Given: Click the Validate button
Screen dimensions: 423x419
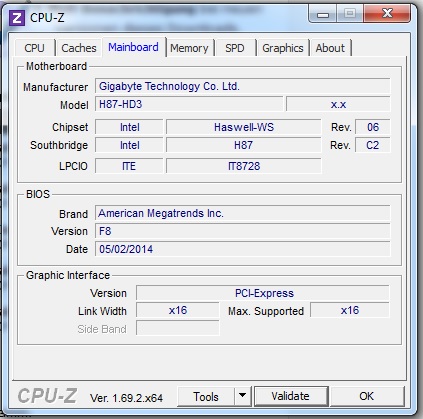Looking at the screenshot, I should click(290, 396).
